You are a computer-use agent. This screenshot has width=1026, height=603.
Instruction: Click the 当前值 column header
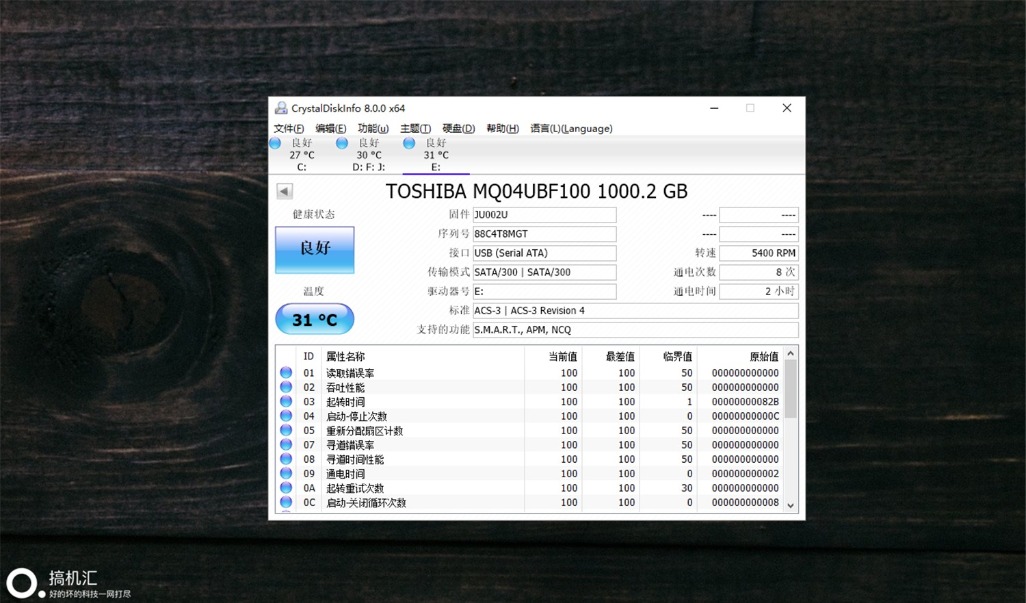(553, 356)
